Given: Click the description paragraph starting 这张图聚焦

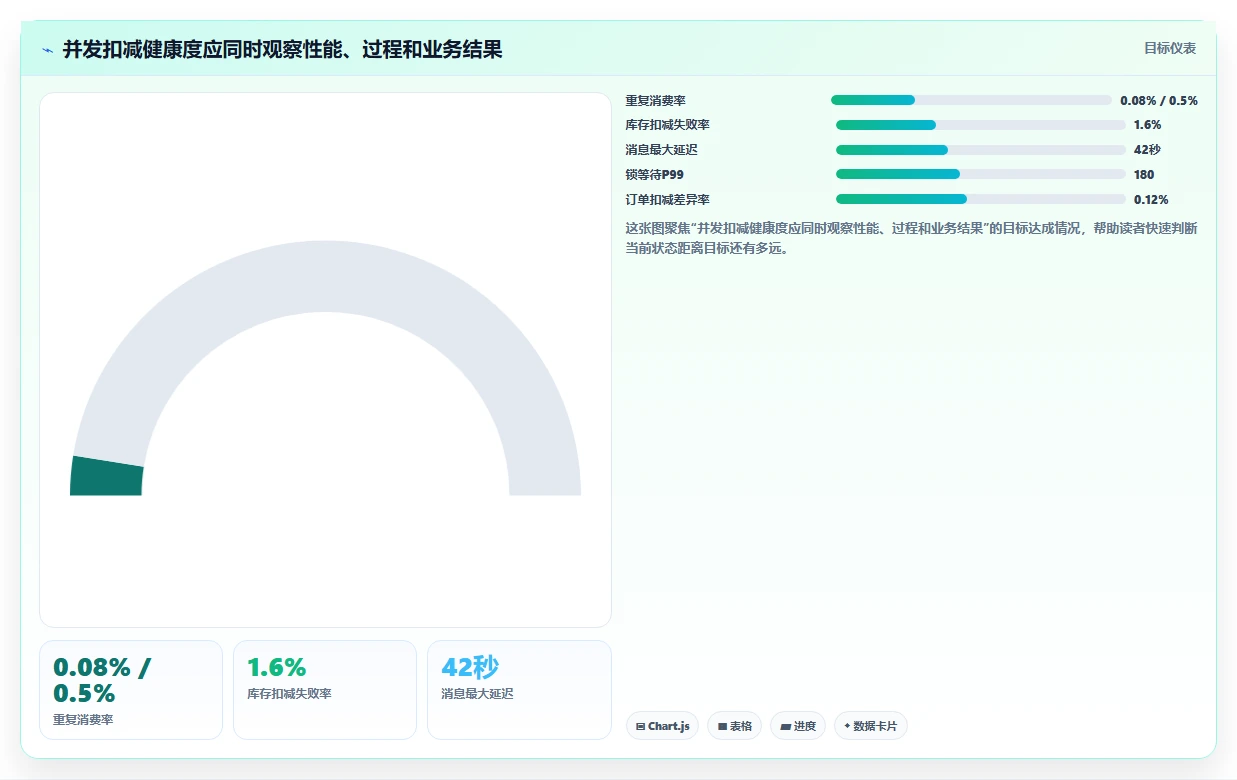Looking at the screenshot, I should pos(911,238).
